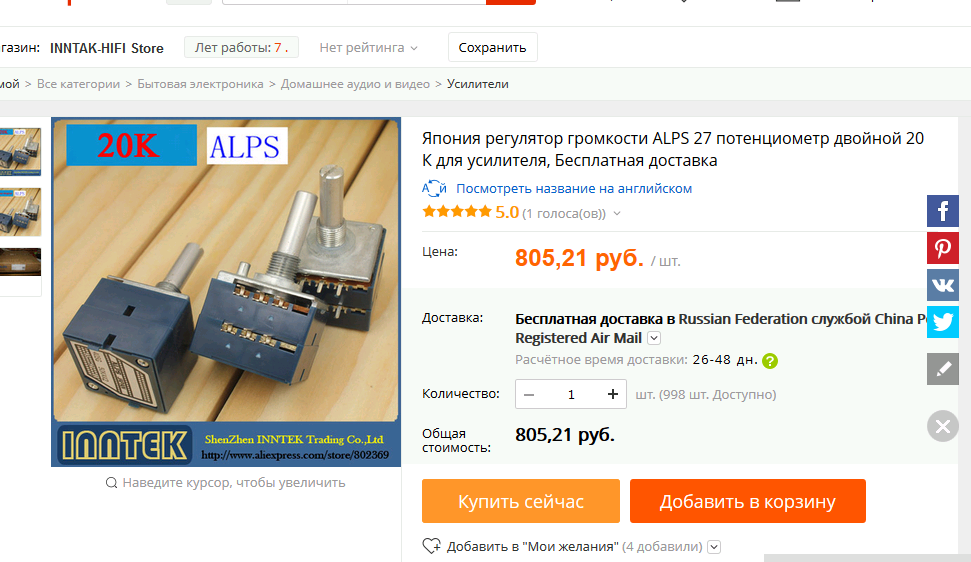Increase the quantity with the plus button

coord(612,394)
